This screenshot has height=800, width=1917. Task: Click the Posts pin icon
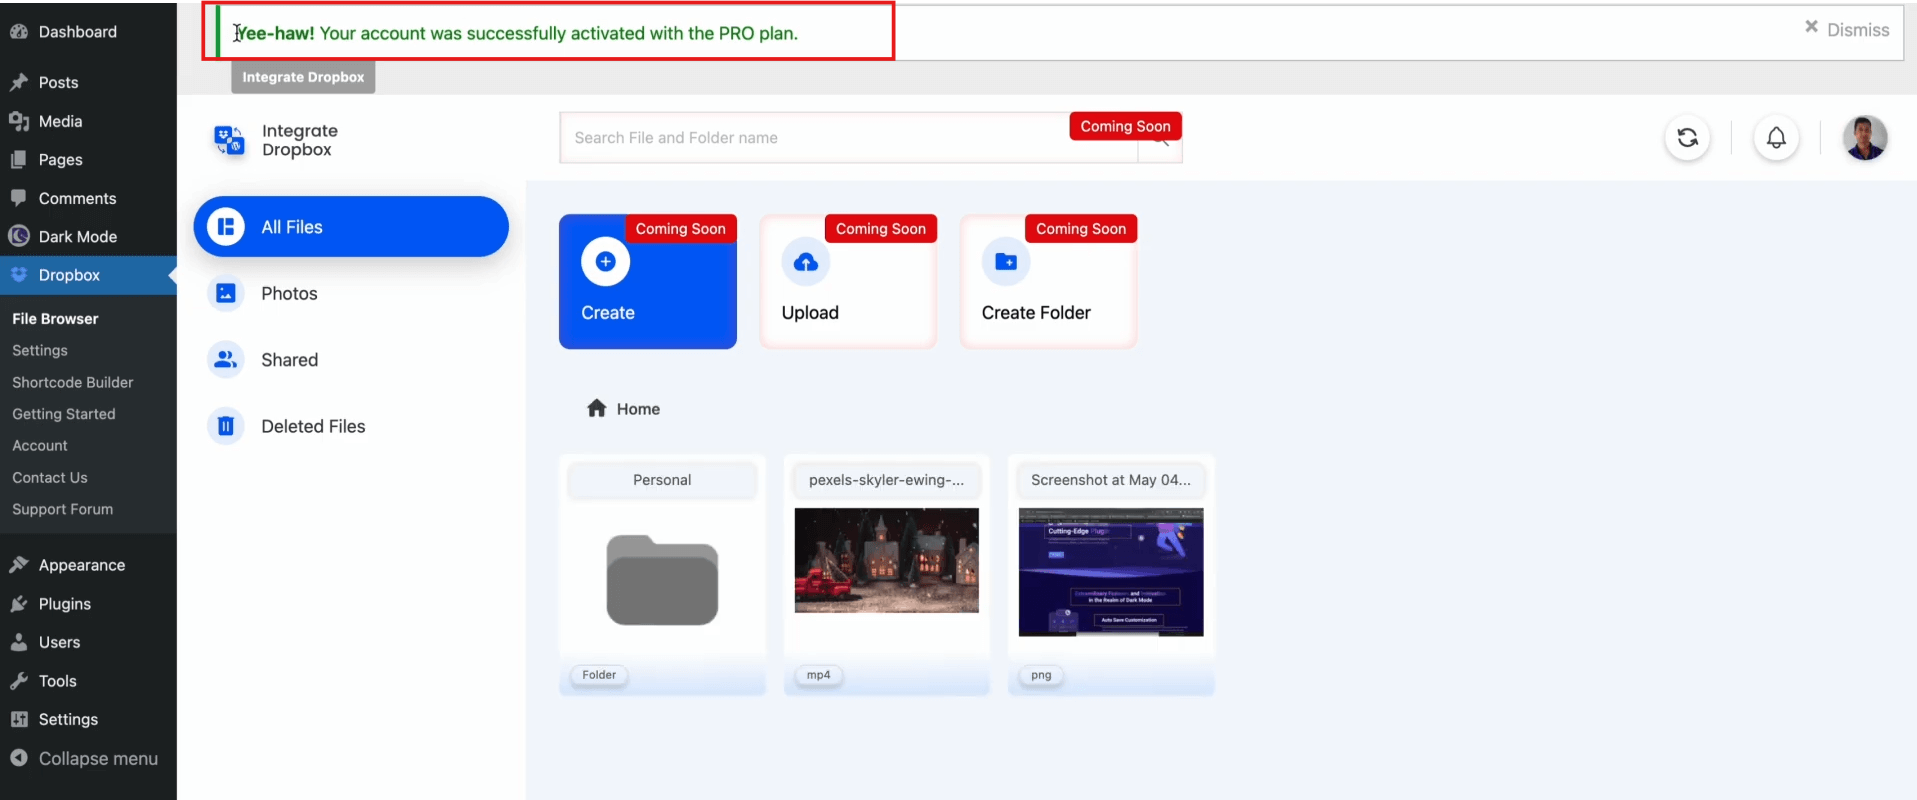[18, 82]
